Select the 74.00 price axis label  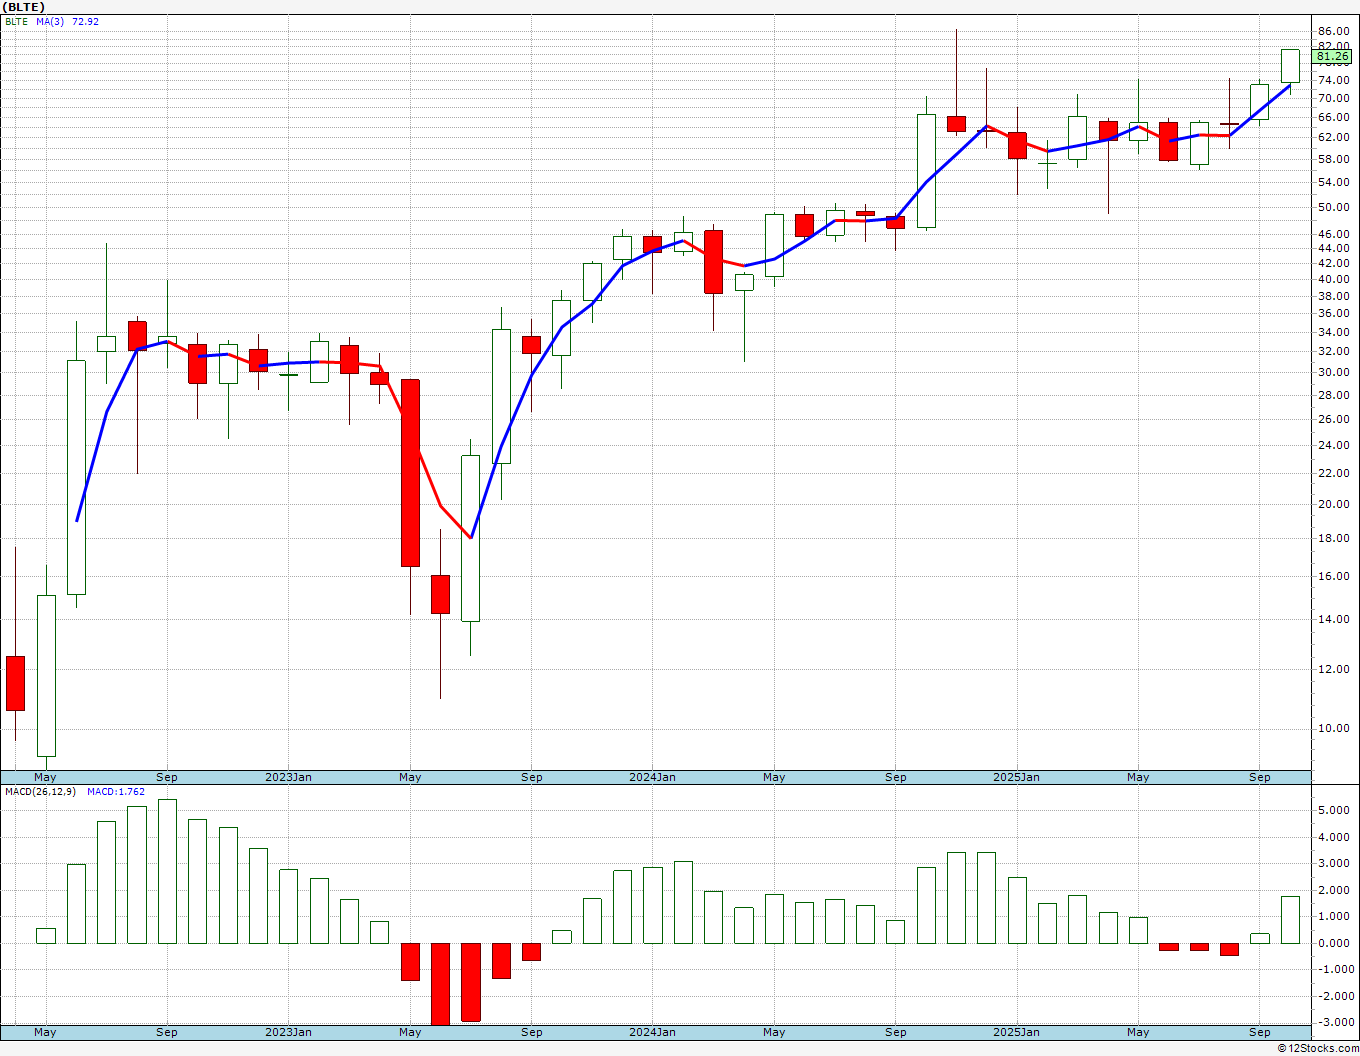click(x=1333, y=80)
